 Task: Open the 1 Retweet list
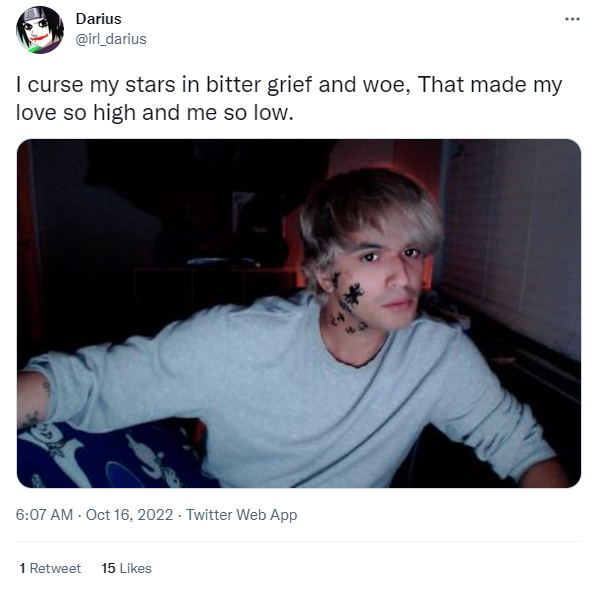tap(50, 568)
